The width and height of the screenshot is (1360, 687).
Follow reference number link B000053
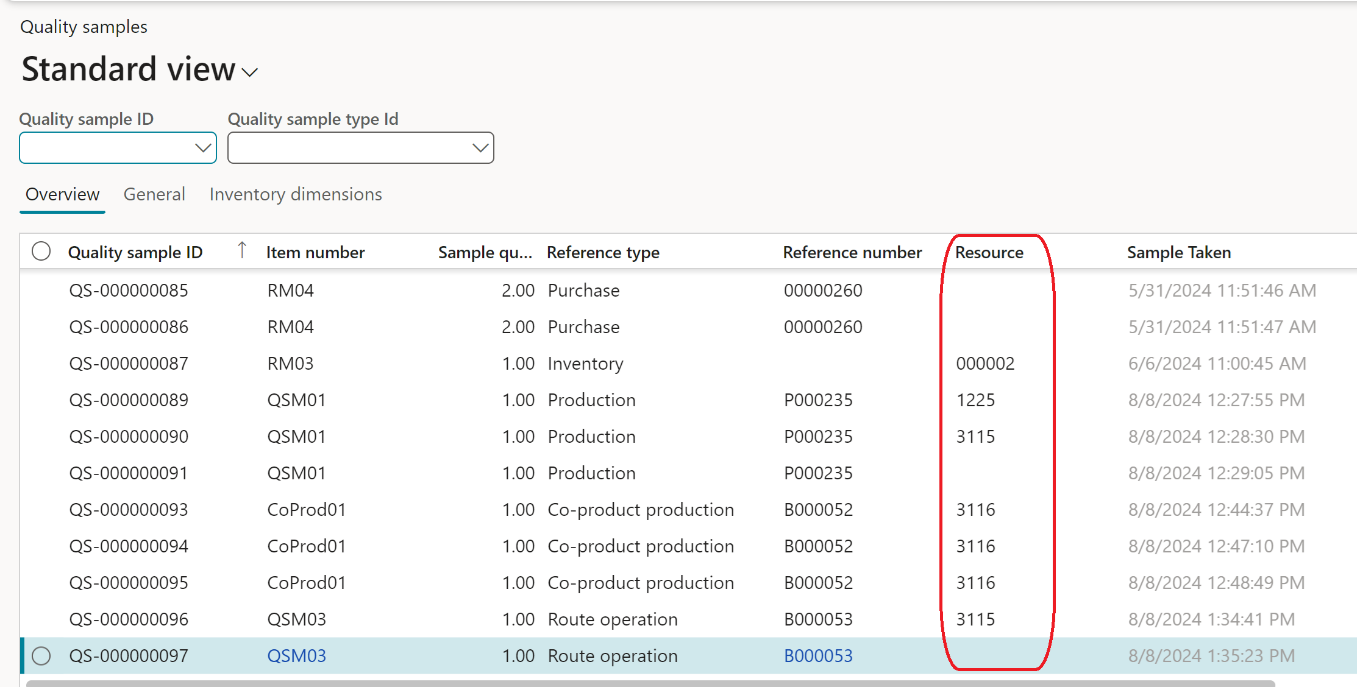pos(818,656)
